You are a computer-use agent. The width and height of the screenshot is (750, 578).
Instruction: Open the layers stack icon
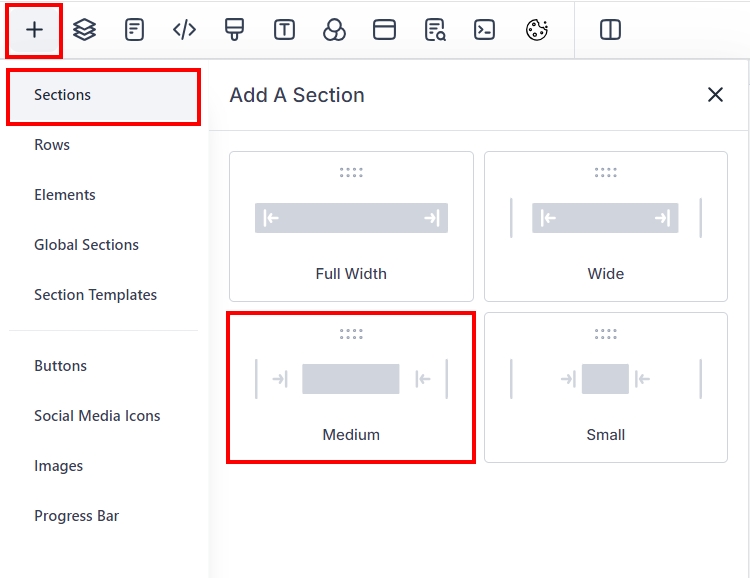[85, 30]
